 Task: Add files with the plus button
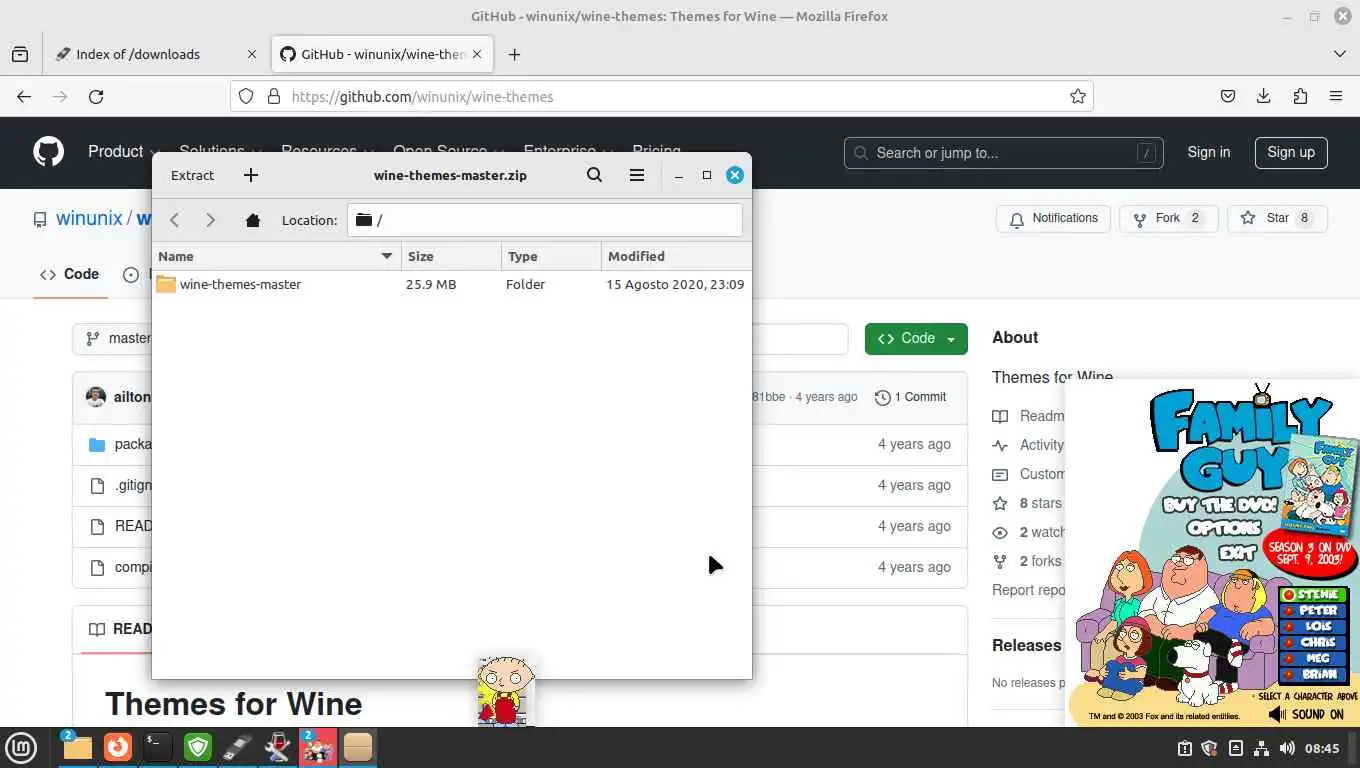(251, 175)
